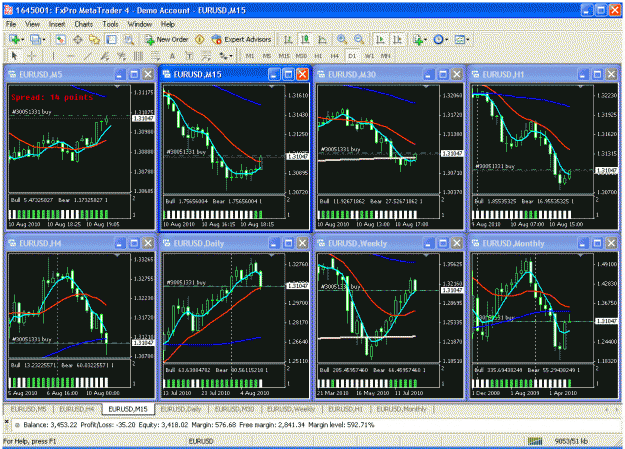This screenshot has height=449, width=625.
Task: Switch to the EURUSD,Monthly chart tab
Action: coord(401,409)
